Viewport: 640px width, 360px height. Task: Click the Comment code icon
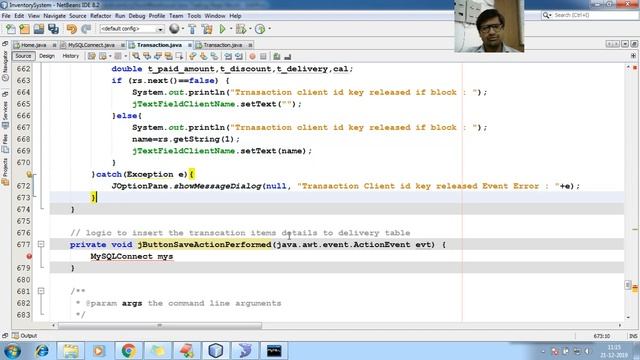(x=277, y=56)
